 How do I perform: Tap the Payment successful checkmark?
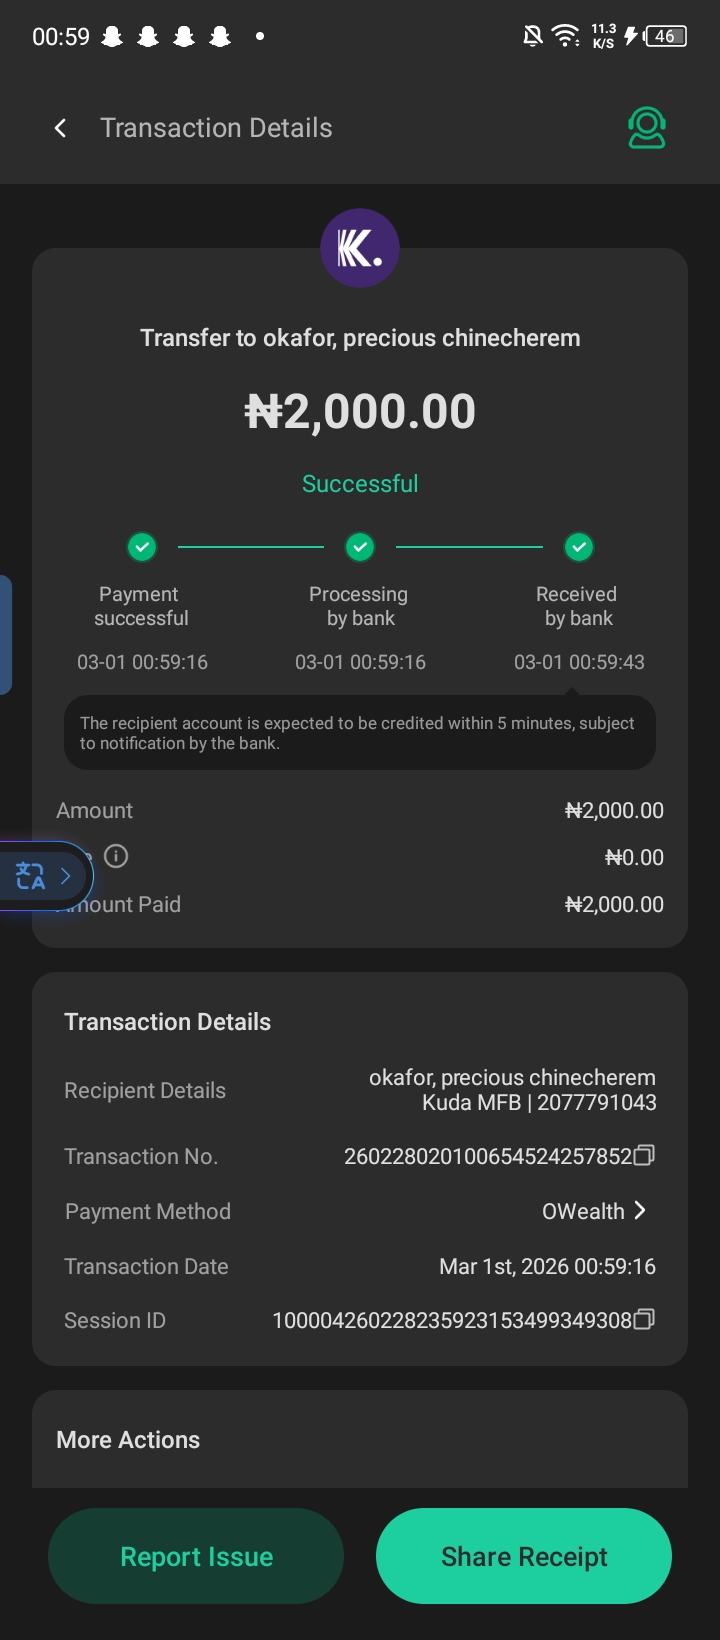pyautogui.click(x=142, y=547)
